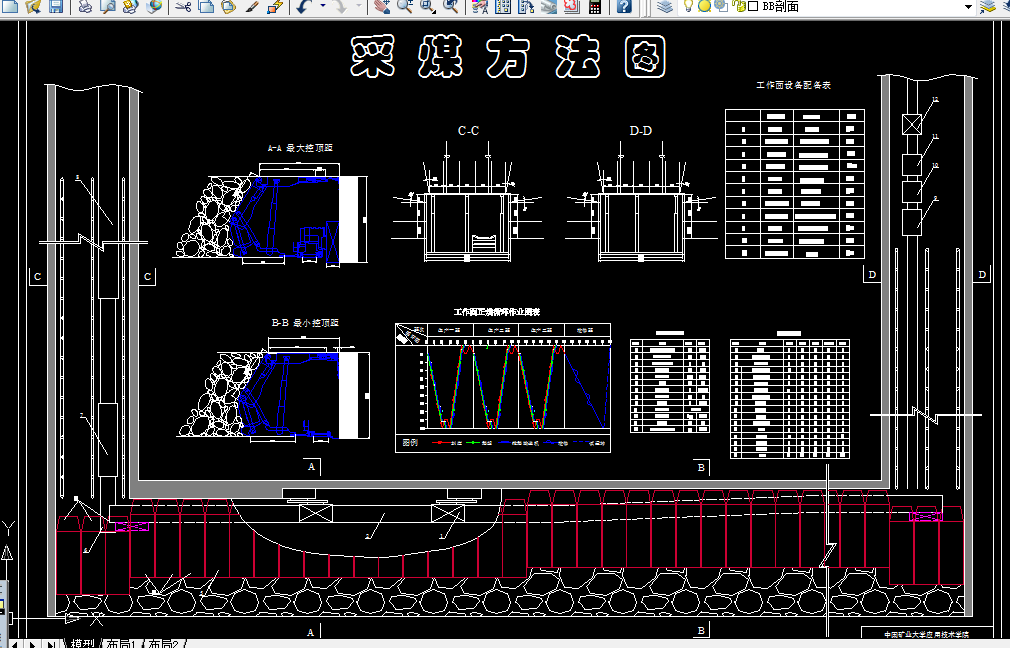Toggle freeze sun icon for BB剖面 layer
The height and width of the screenshot is (648, 1010).
704,6
